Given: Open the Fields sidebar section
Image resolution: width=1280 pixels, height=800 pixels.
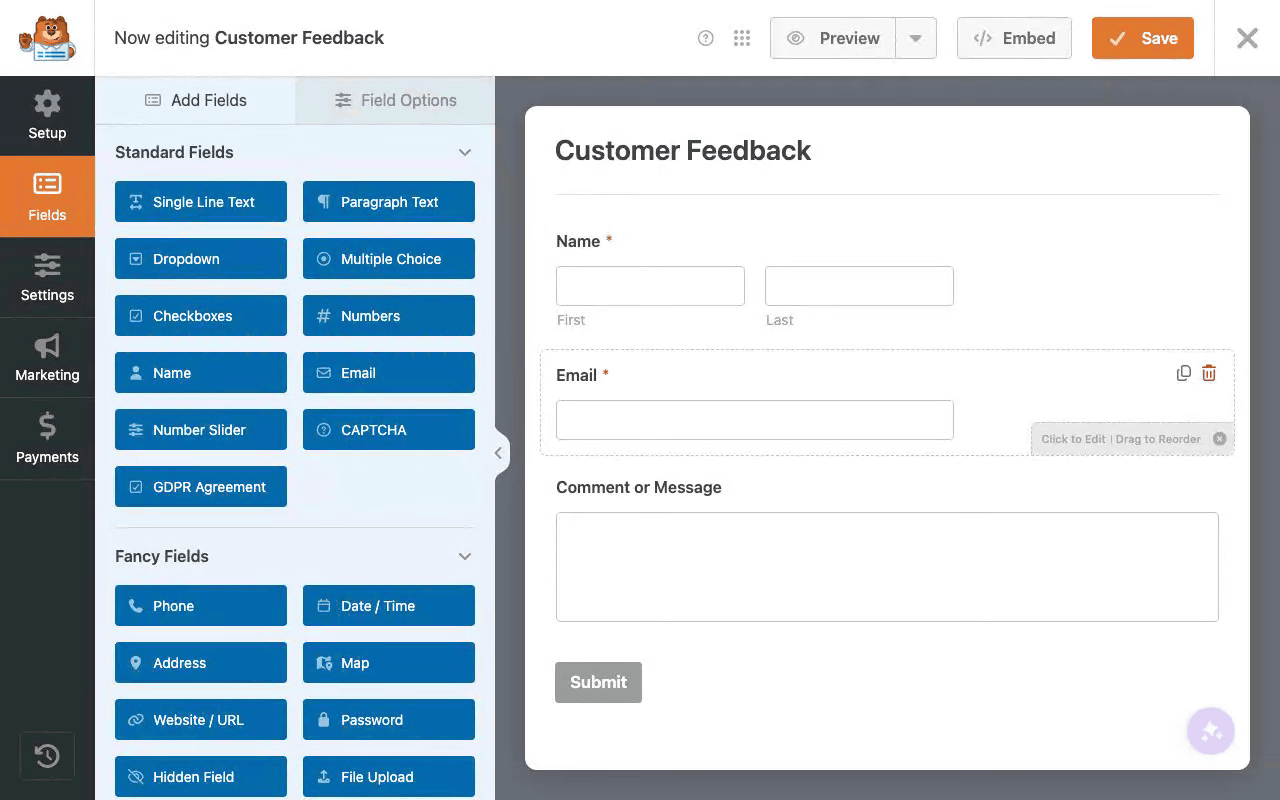Looking at the screenshot, I should point(47,197).
